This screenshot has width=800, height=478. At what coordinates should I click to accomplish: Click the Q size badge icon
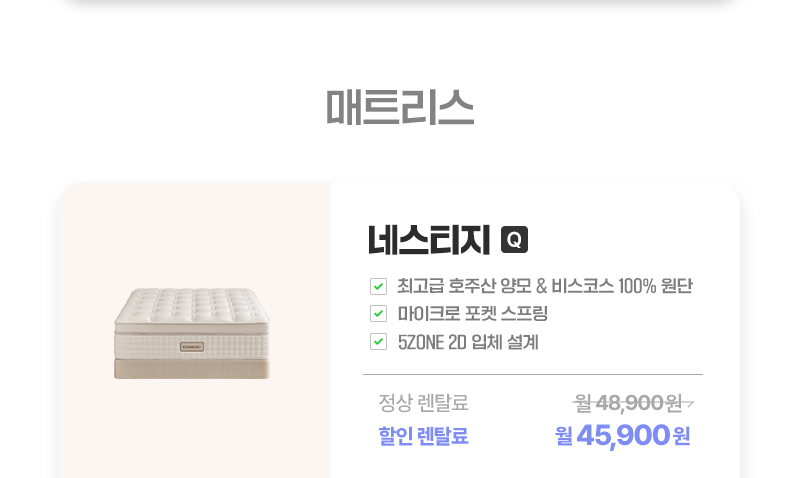pos(514,240)
